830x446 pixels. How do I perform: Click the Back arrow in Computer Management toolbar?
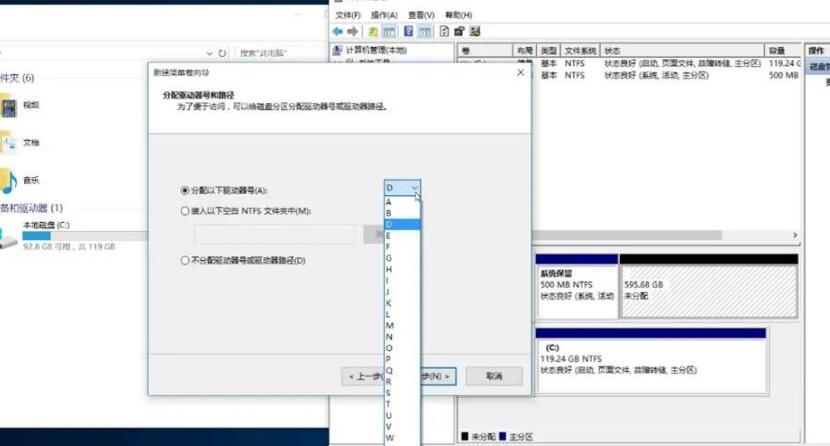click(x=337, y=32)
